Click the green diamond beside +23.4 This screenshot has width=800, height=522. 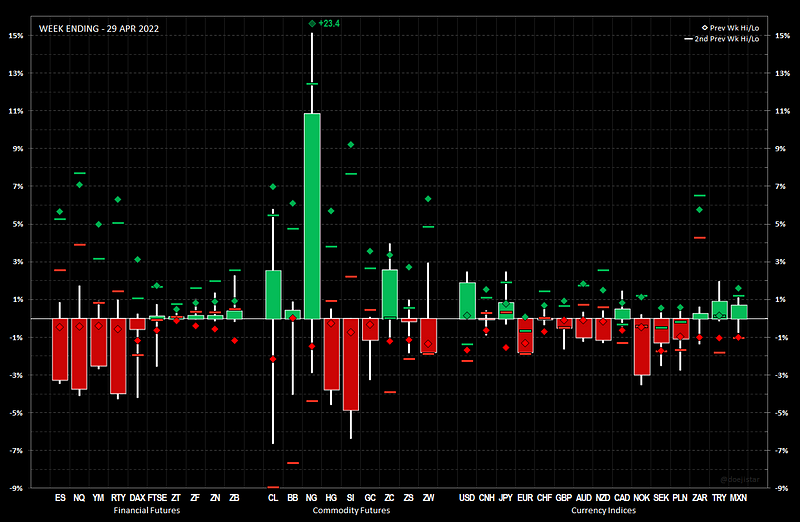coord(313,22)
